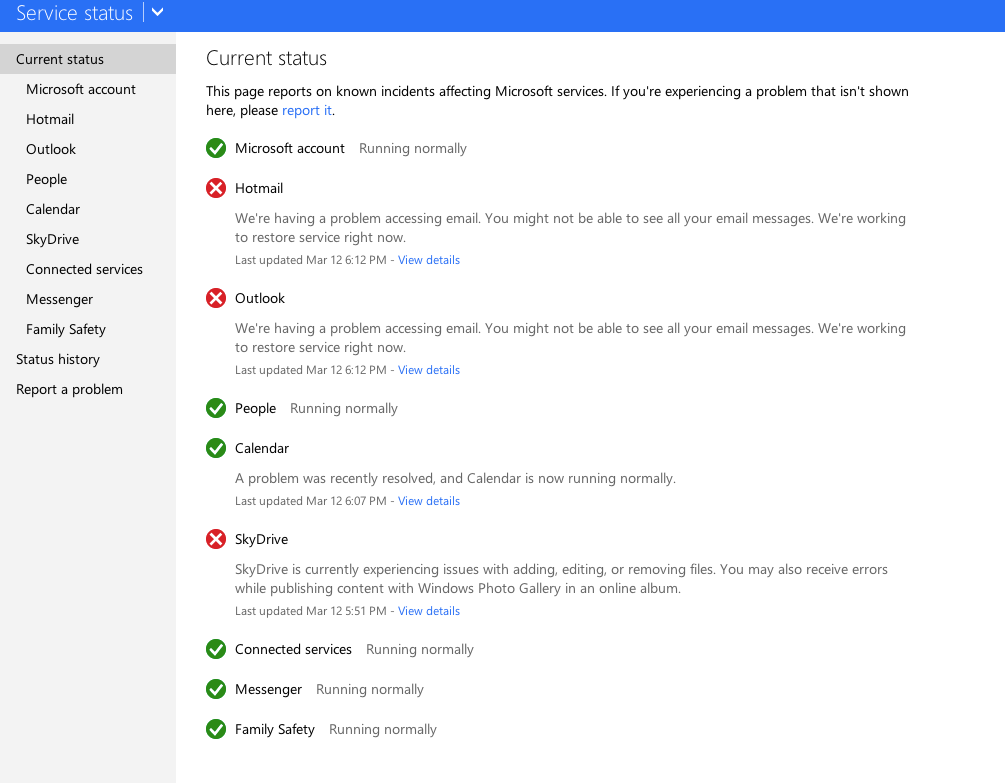View details for the Calendar resolution
The height and width of the screenshot is (783, 1005).
click(x=428, y=500)
